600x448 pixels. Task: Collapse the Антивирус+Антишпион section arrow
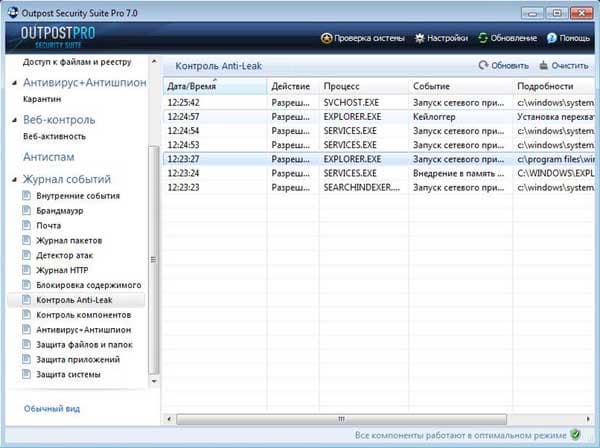14,83
